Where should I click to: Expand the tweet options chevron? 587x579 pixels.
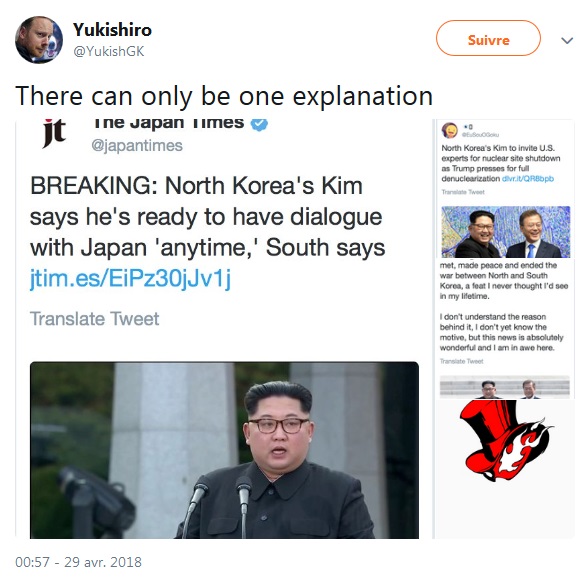tap(567, 40)
